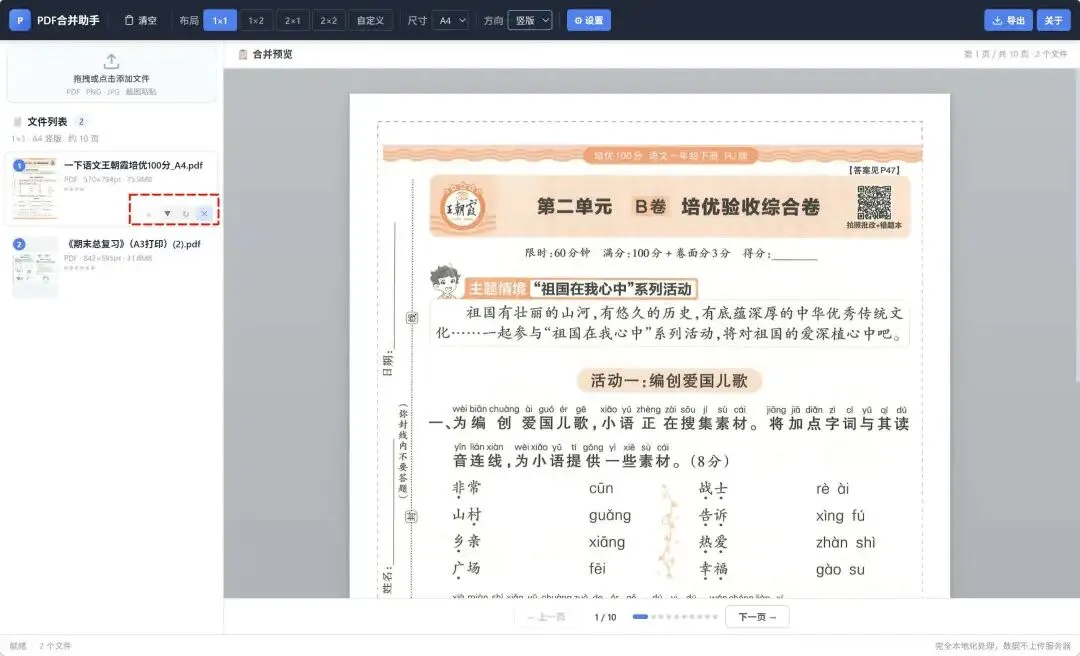Go to next page with 下一页
Screen dimensions: 1080x656
tap(757, 617)
